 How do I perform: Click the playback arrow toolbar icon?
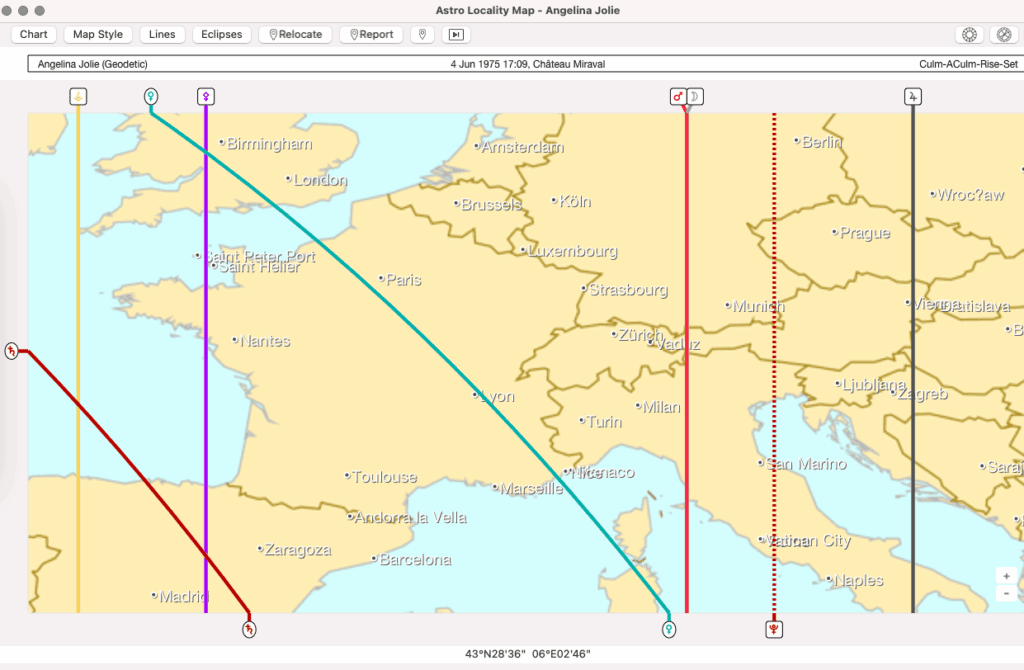[454, 34]
